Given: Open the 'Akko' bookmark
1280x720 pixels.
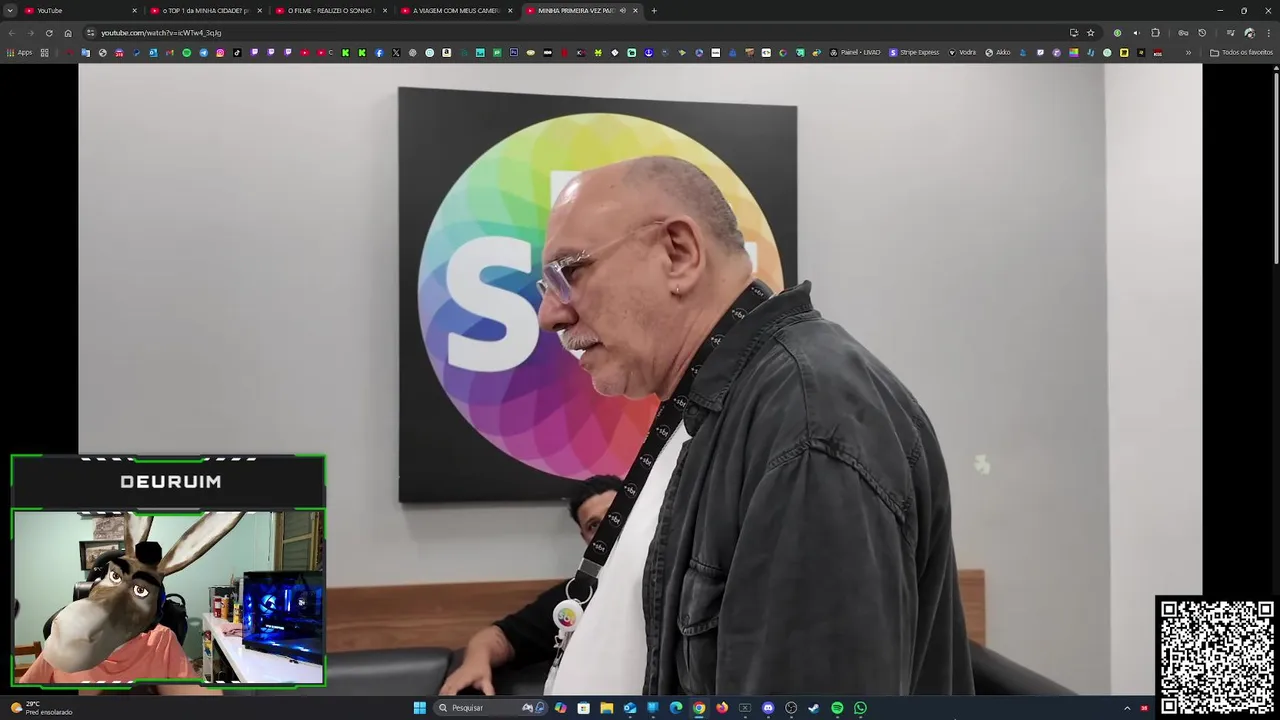Looking at the screenshot, I should 998,53.
